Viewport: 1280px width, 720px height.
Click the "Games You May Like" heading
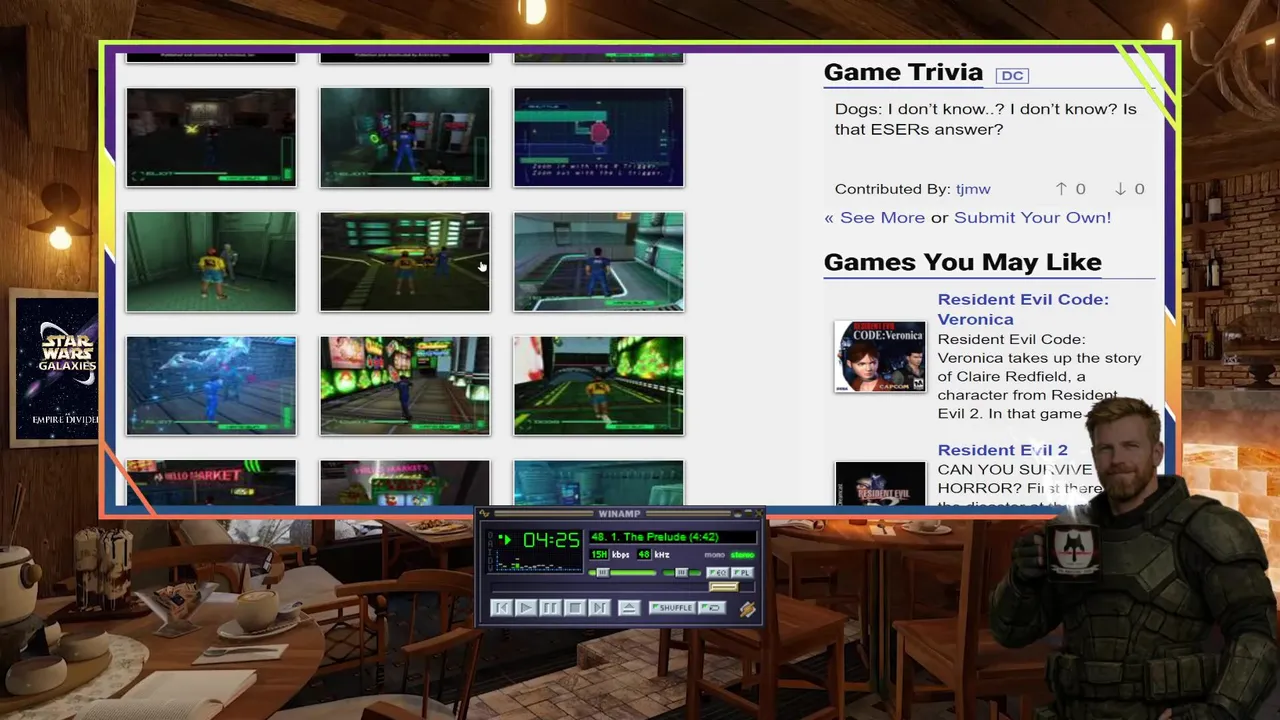point(962,262)
